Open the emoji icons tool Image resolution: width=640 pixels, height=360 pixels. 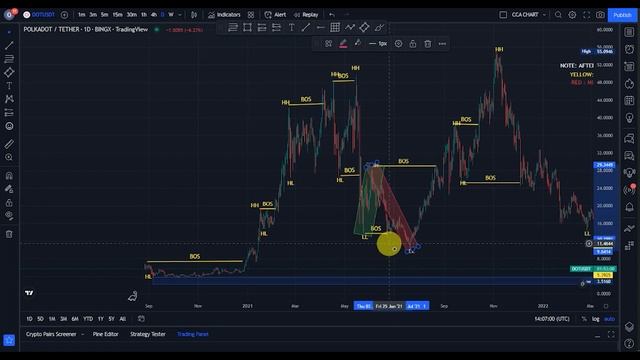pos(9,126)
